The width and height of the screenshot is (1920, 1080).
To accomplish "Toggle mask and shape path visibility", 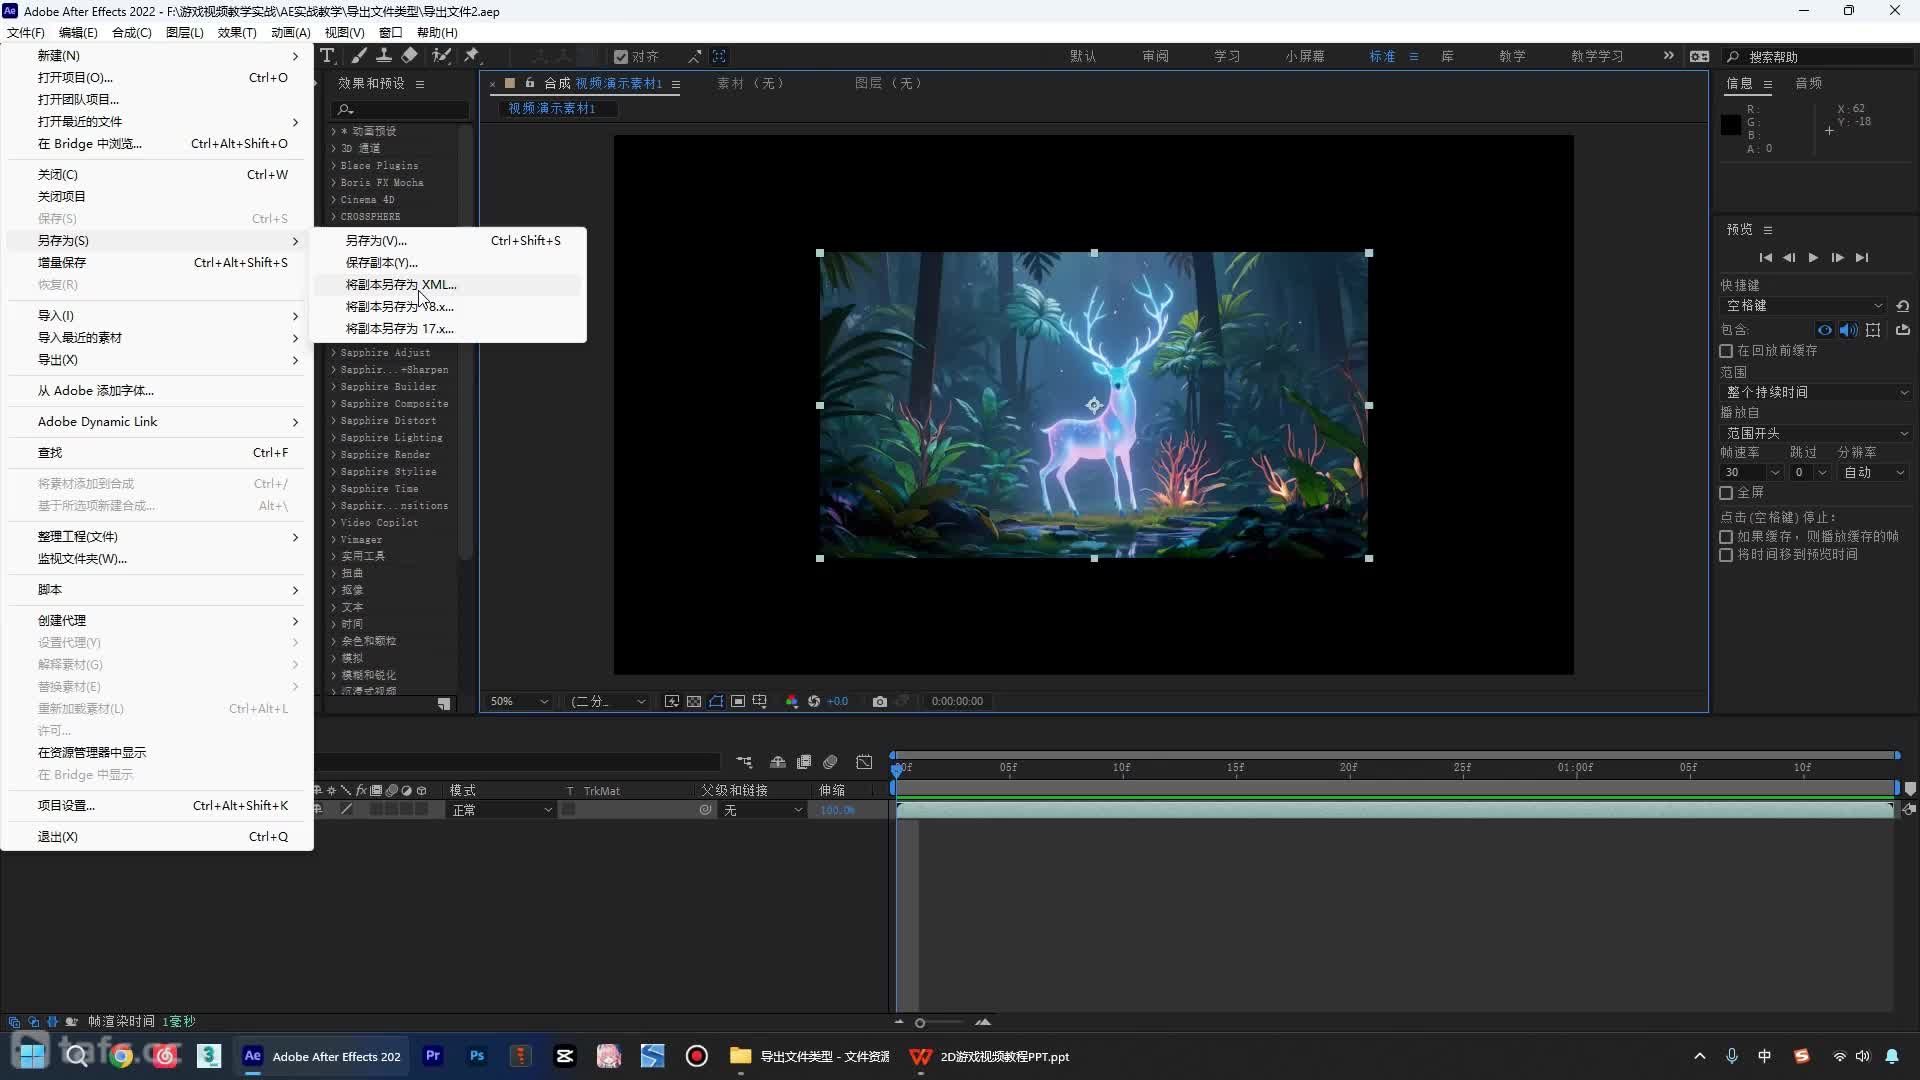I will click(x=716, y=702).
